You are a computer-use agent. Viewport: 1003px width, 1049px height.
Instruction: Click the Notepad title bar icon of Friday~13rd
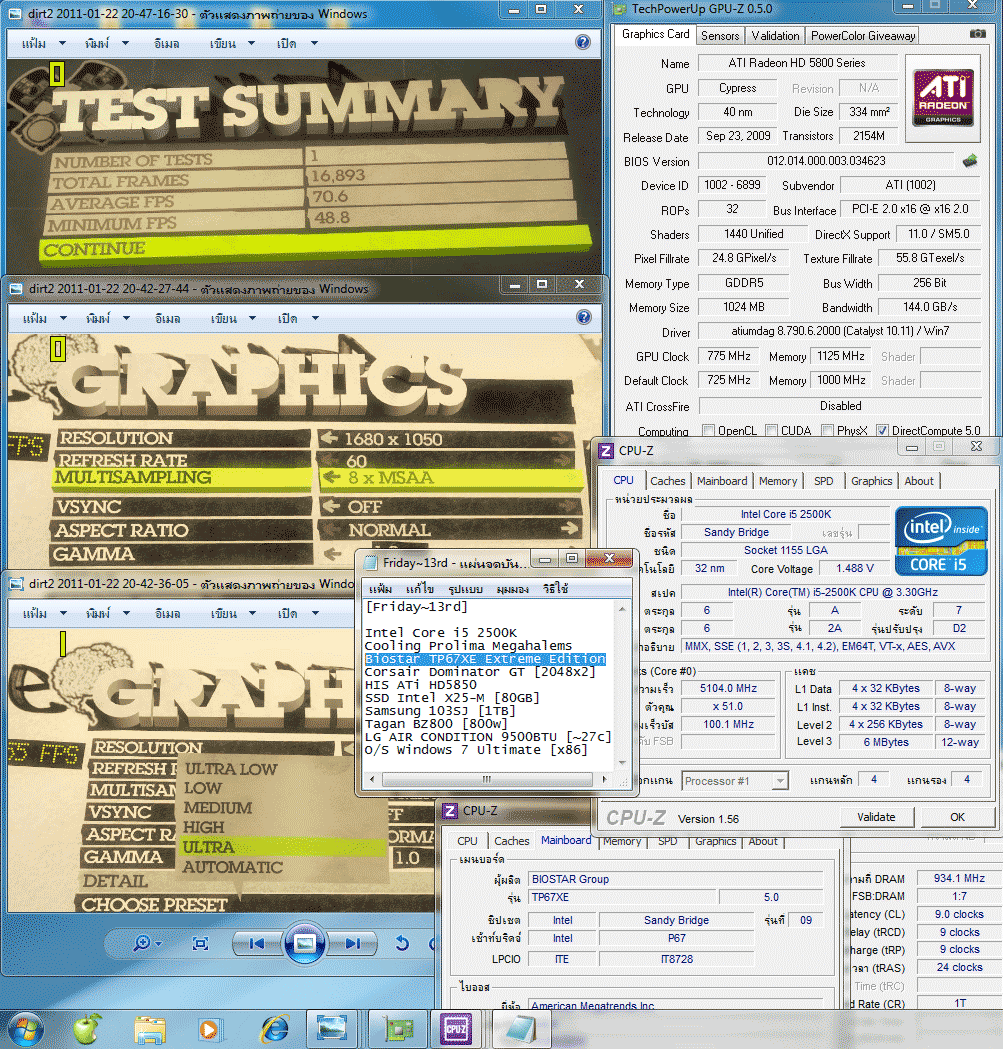coord(371,563)
